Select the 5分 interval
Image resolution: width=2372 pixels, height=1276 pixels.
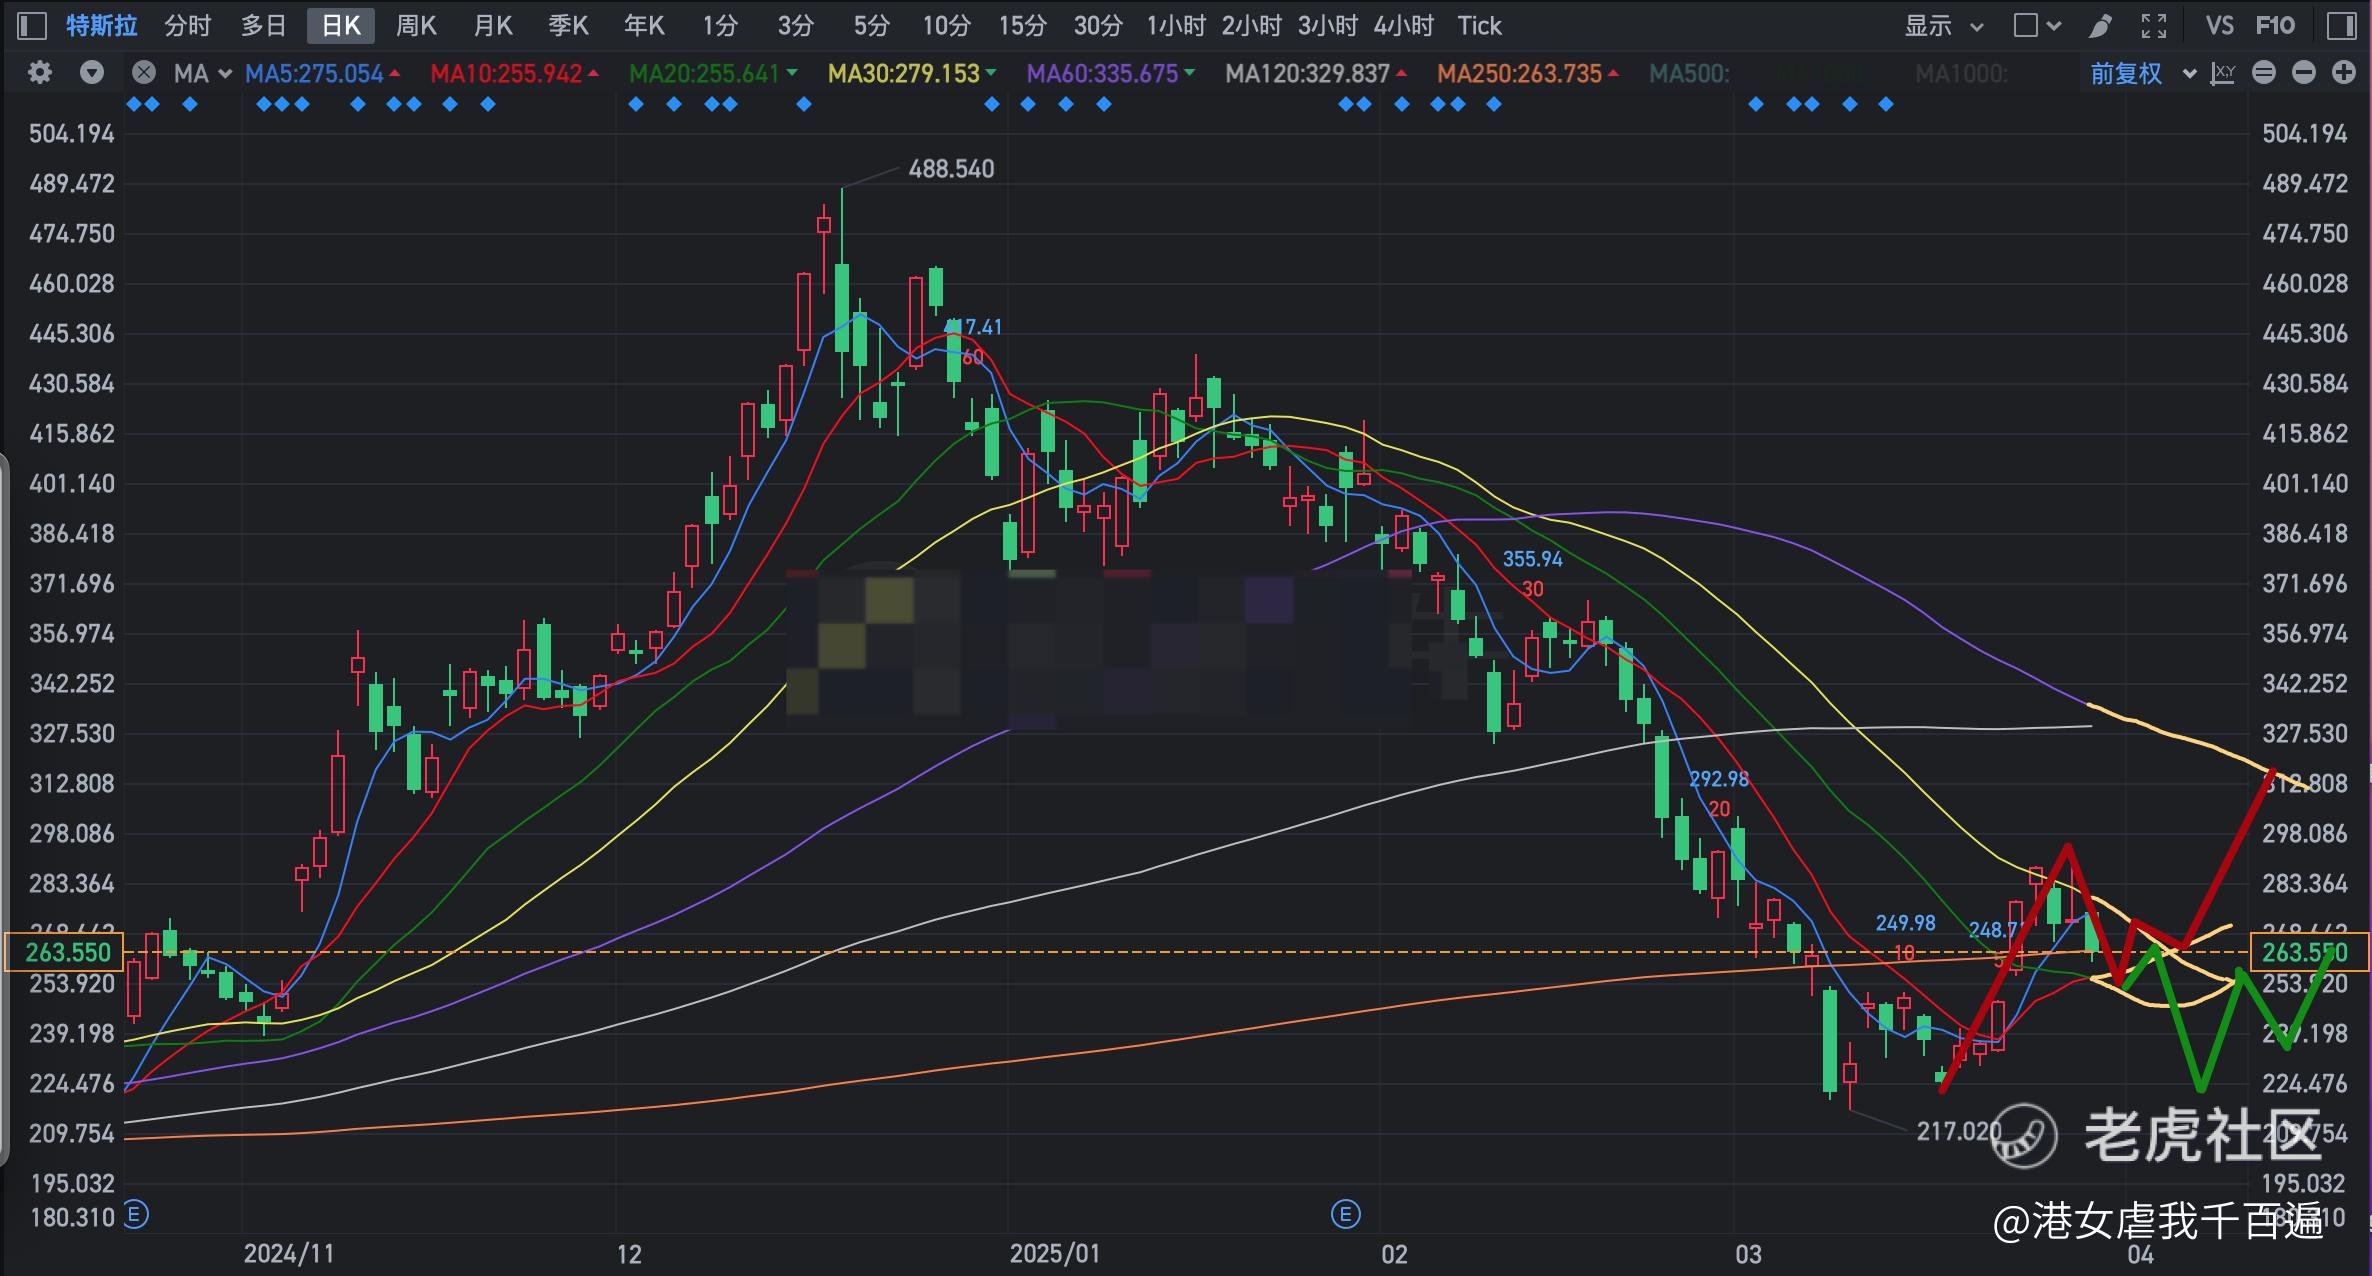pyautogui.click(x=872, y=25)
